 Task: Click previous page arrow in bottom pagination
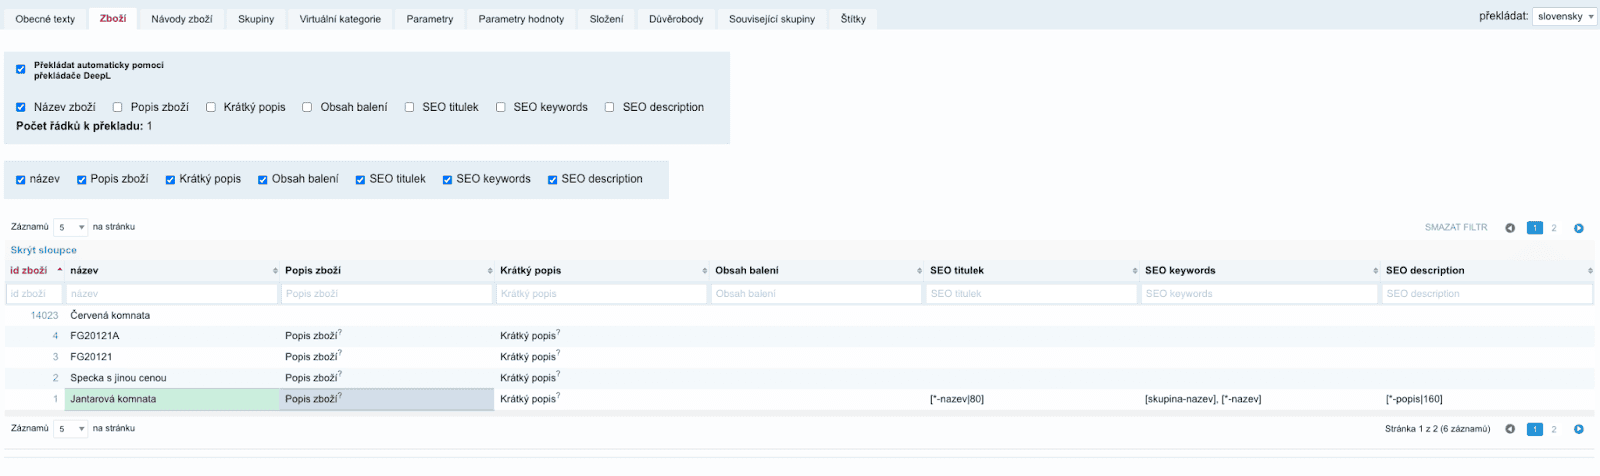(x=1510, y=429)
